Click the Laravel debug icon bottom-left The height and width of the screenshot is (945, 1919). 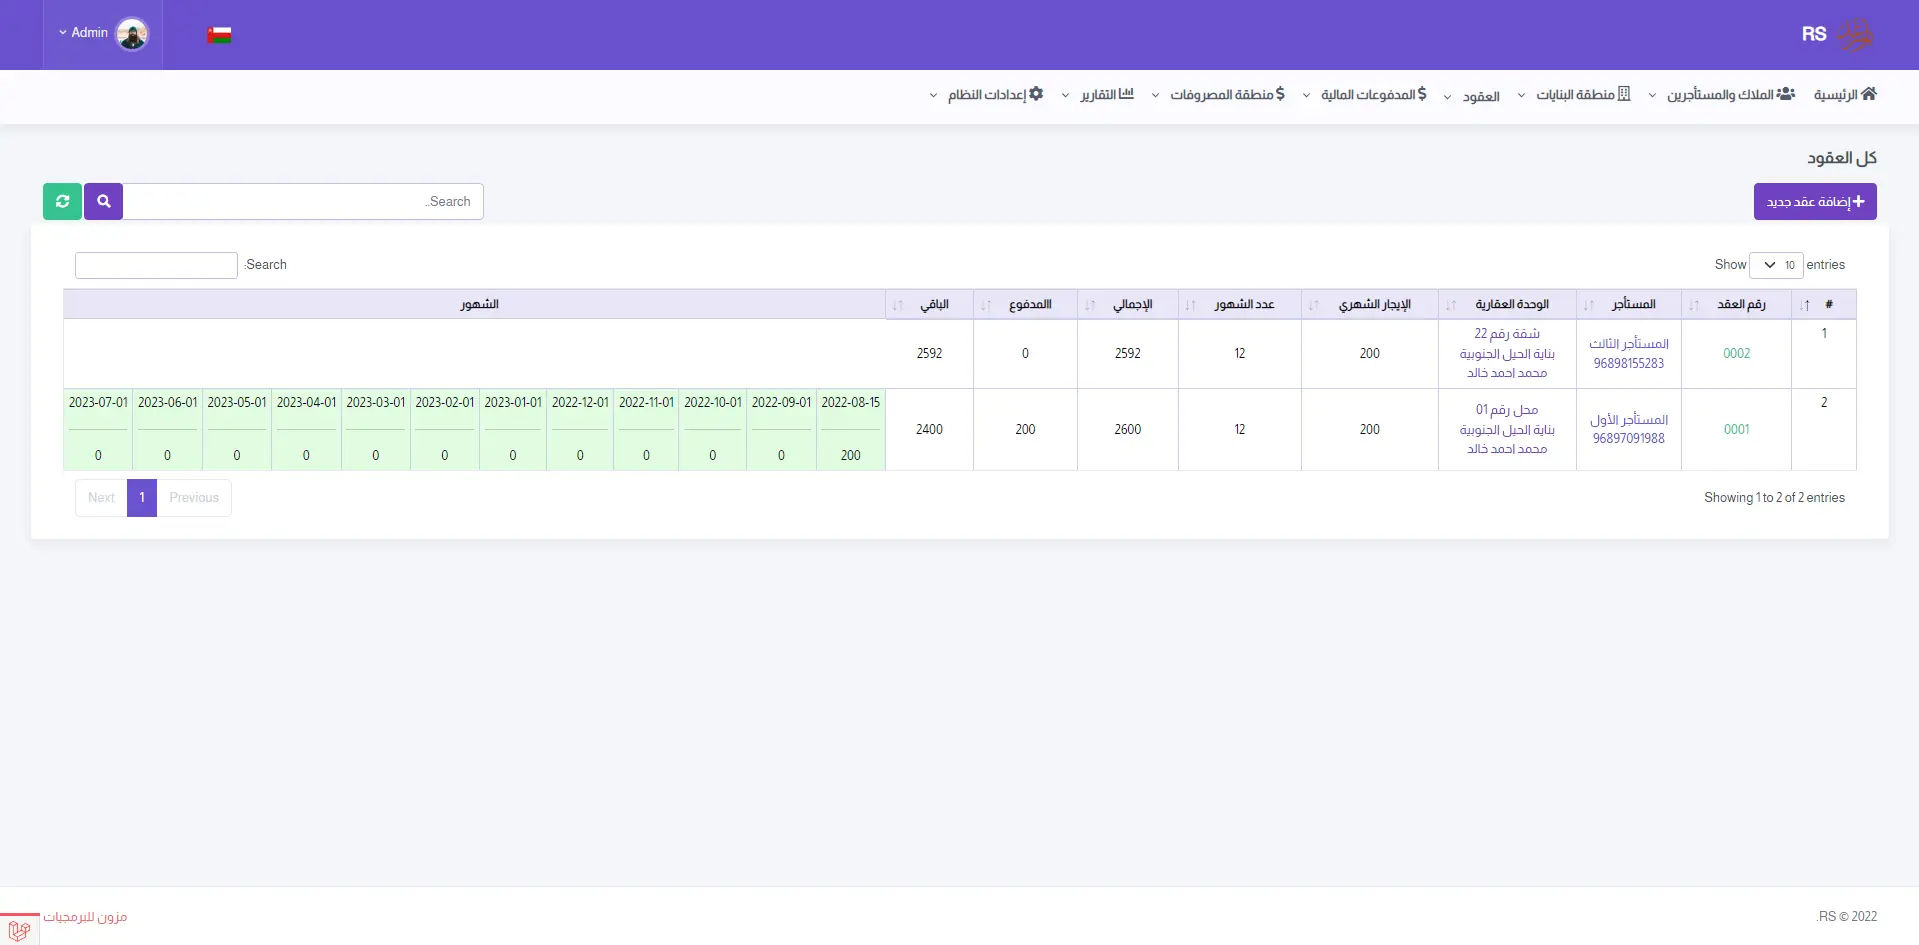pyautogui.click(x=19, y=929)
